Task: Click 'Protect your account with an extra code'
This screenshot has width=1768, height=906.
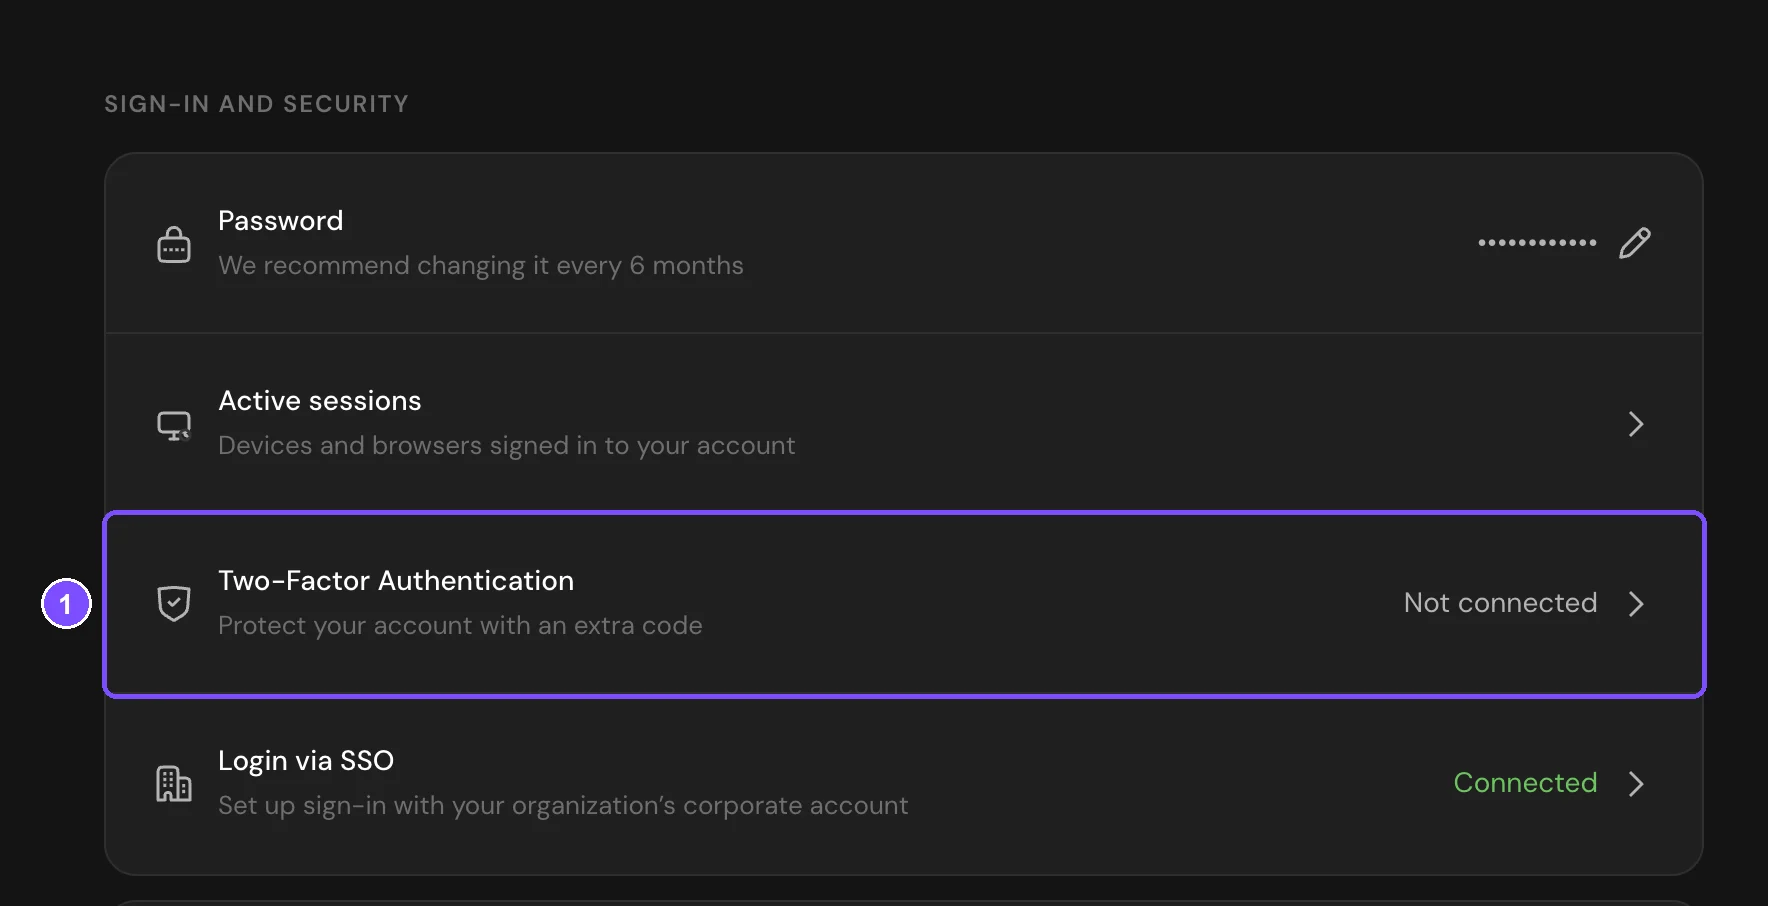Action: coord(460,626)
